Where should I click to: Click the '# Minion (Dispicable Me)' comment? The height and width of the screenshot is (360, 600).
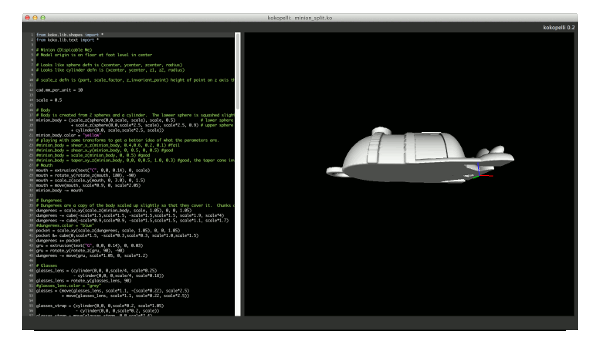(x=64, y=50)
